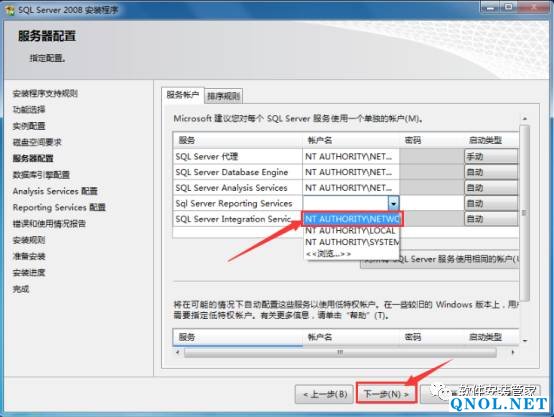Open the Reporting Services account name dropdown arrow
The image size is (554, 417).
coord(394,203)
